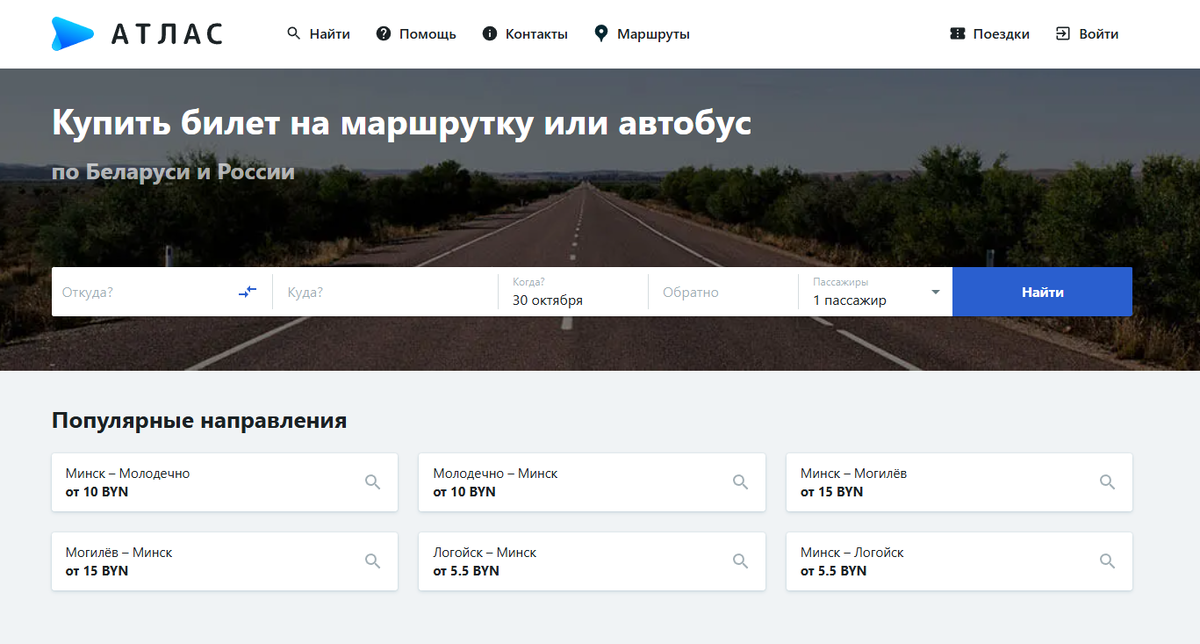
Task: Click the Популярные направления heading
Action: point(199,421)
